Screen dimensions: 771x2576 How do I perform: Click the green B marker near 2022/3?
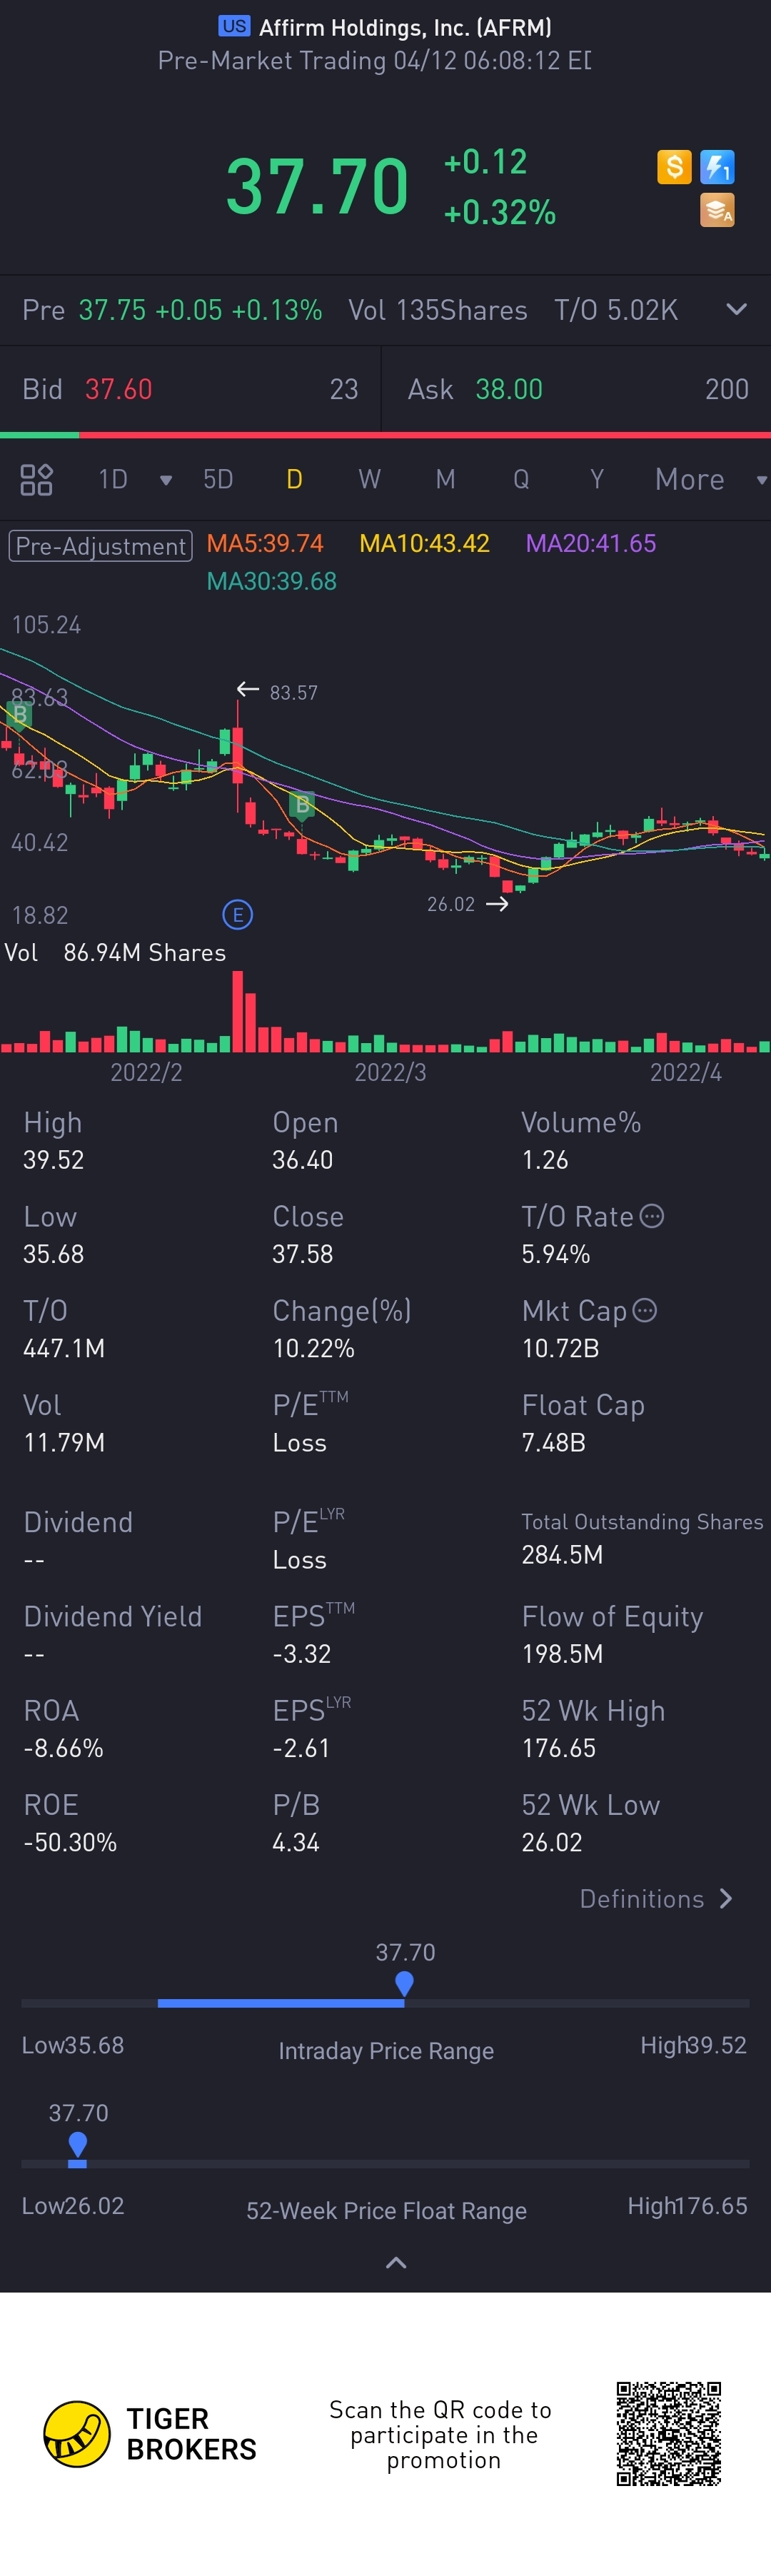302,804
